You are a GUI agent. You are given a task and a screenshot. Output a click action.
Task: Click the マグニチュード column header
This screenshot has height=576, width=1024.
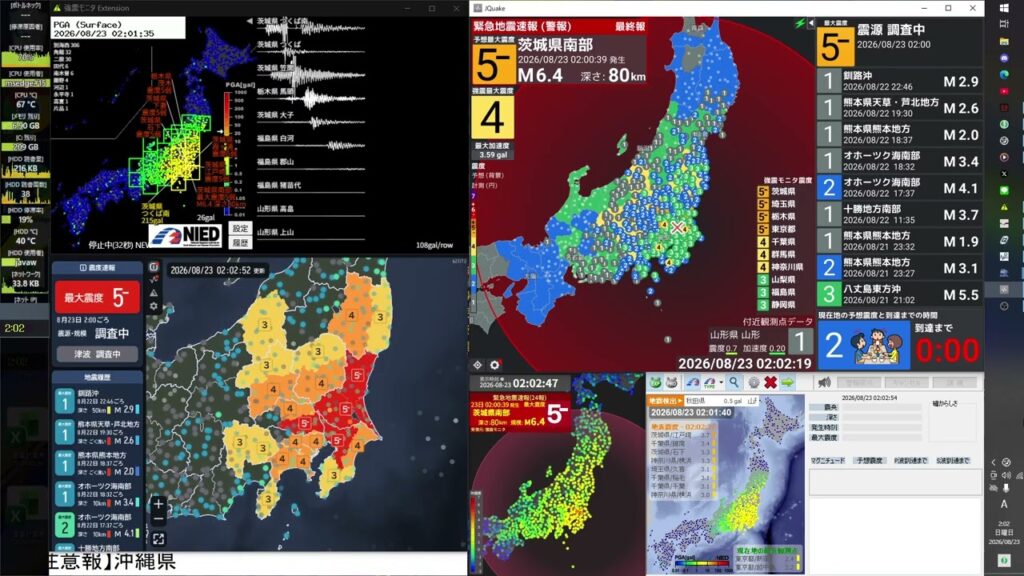(827, 460)
